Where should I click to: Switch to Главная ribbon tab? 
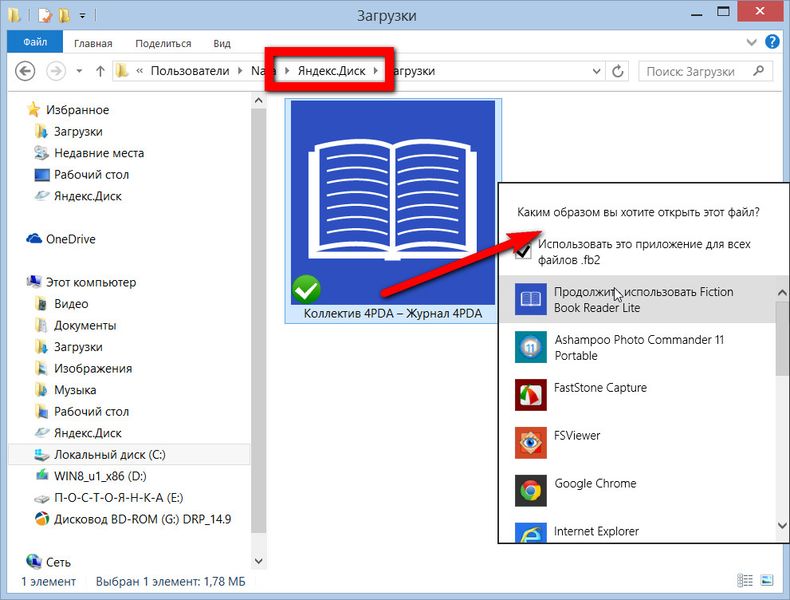[93, 43]
